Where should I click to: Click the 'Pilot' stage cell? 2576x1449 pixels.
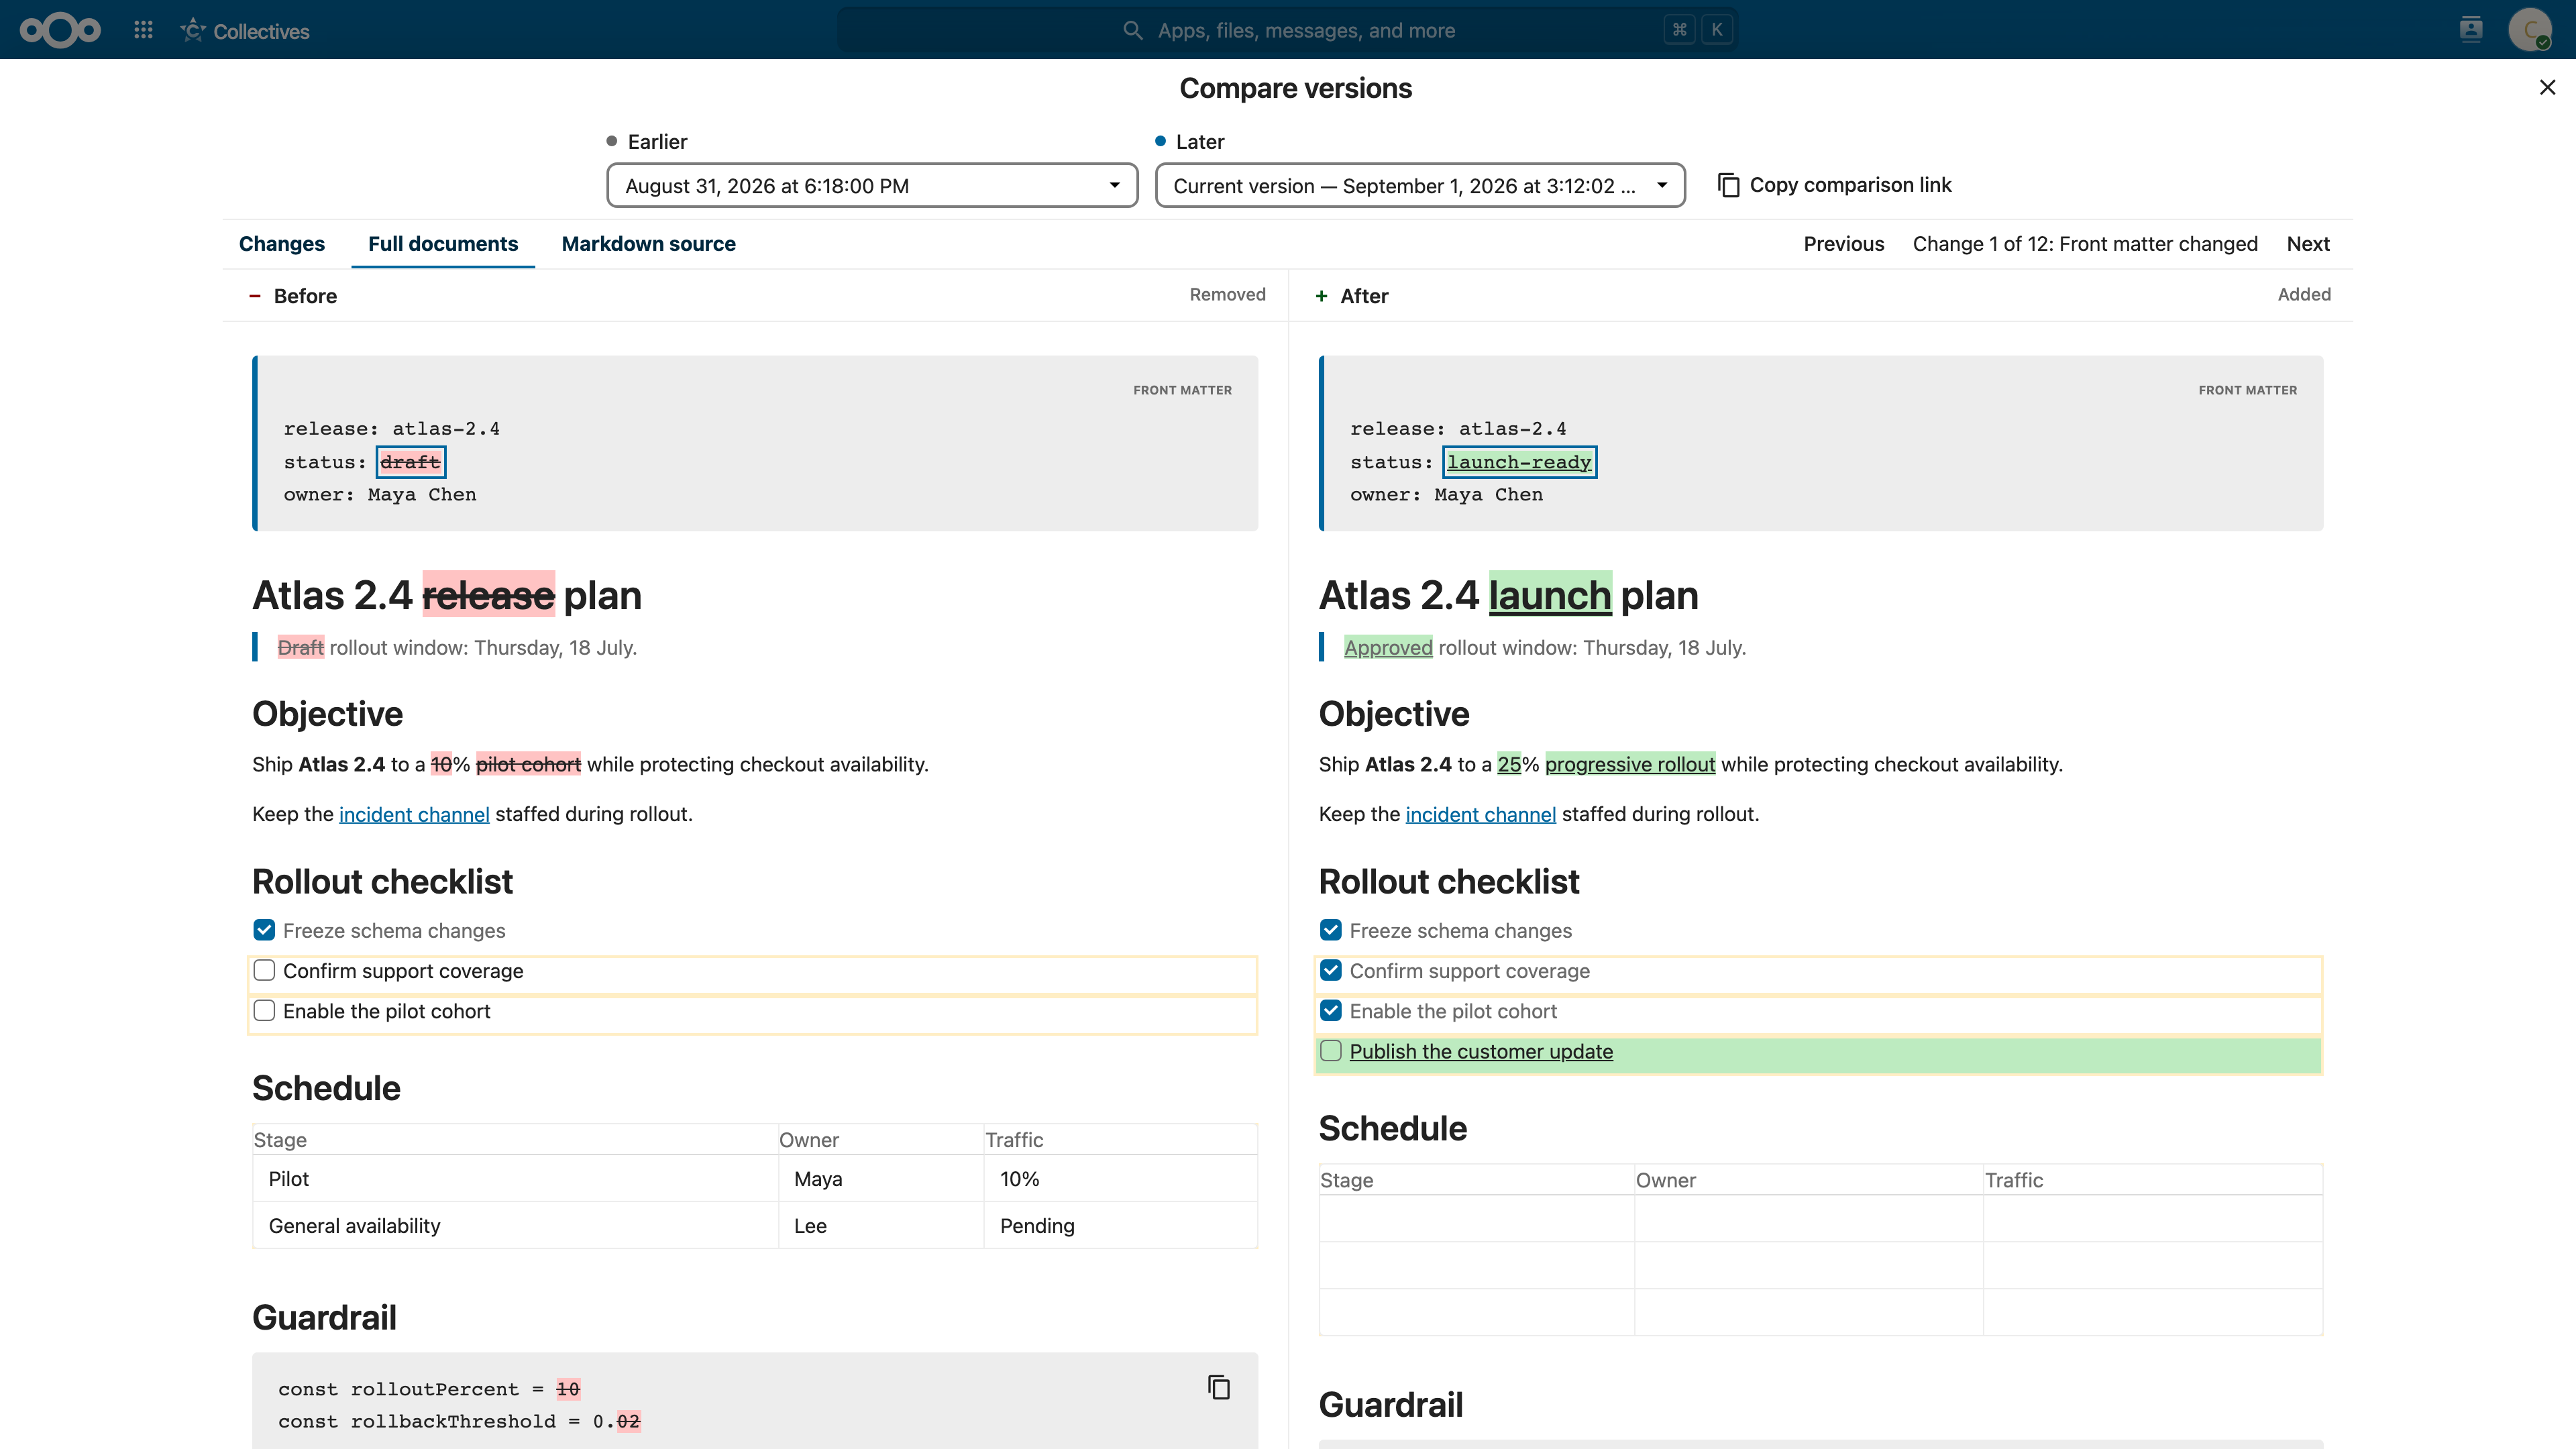pyautogui.click(x=515, y=1179)
